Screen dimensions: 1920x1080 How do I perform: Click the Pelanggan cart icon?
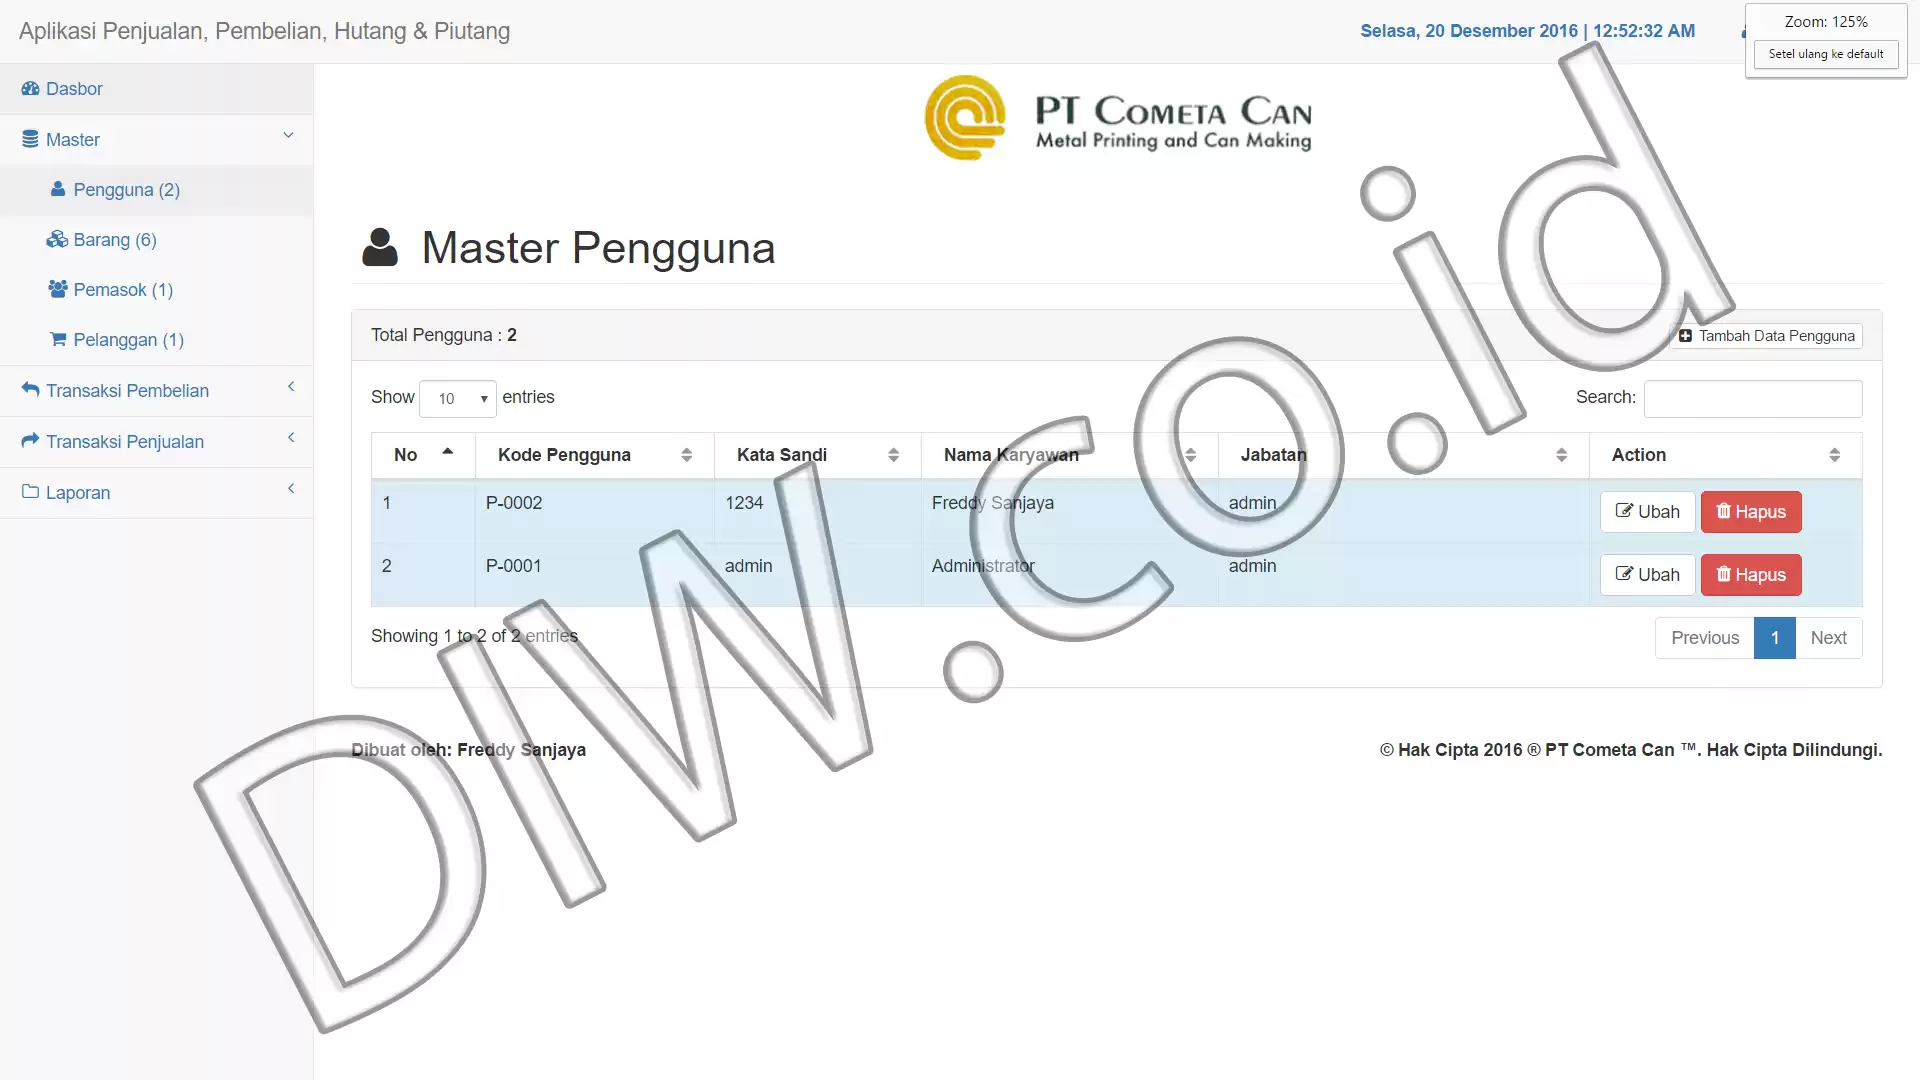58,339
